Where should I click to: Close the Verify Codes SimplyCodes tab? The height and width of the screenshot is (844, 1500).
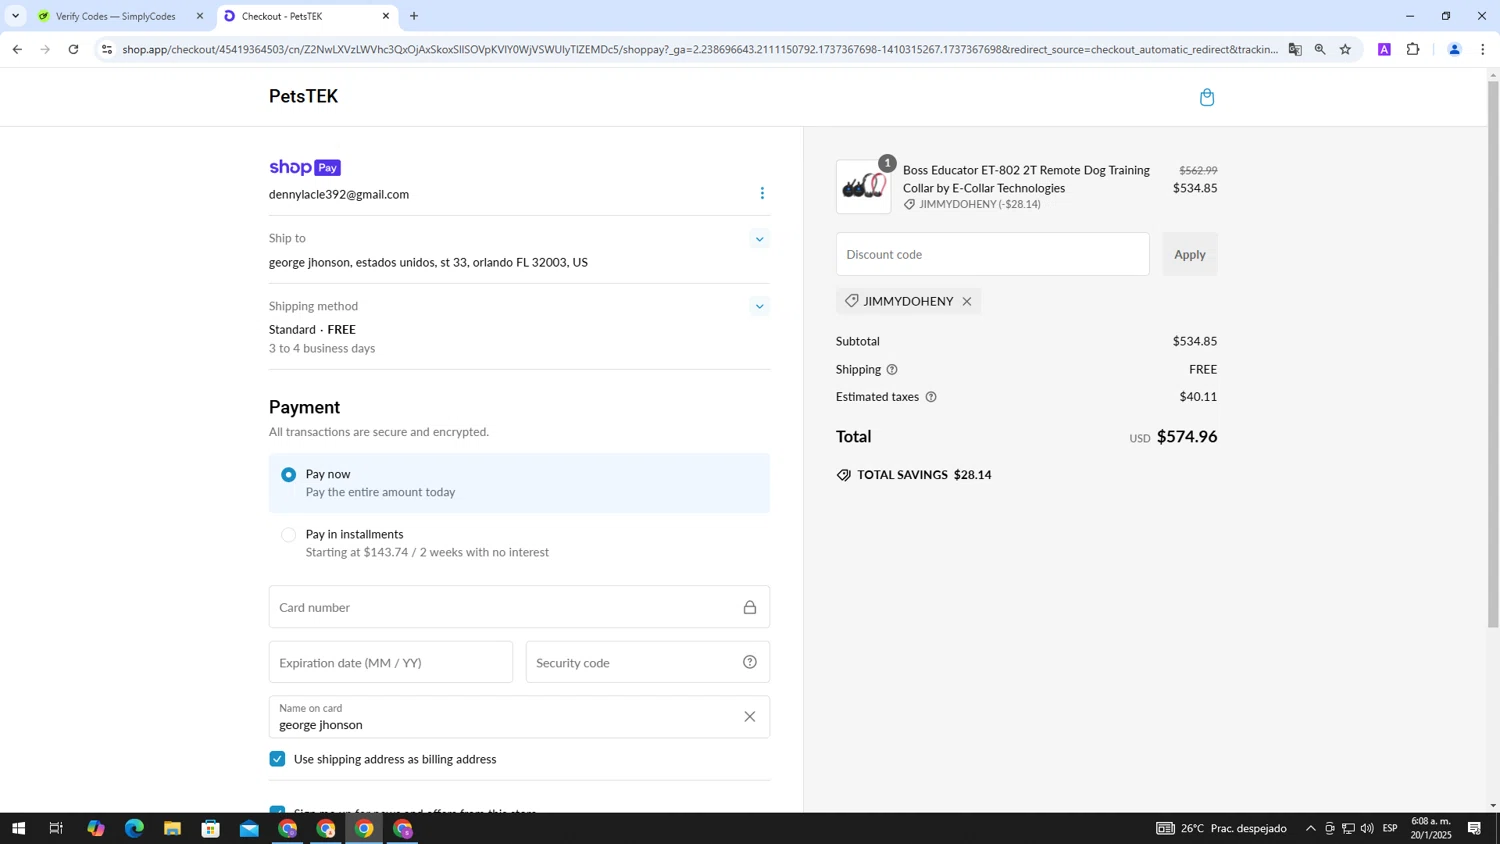[x=199, y=16]
